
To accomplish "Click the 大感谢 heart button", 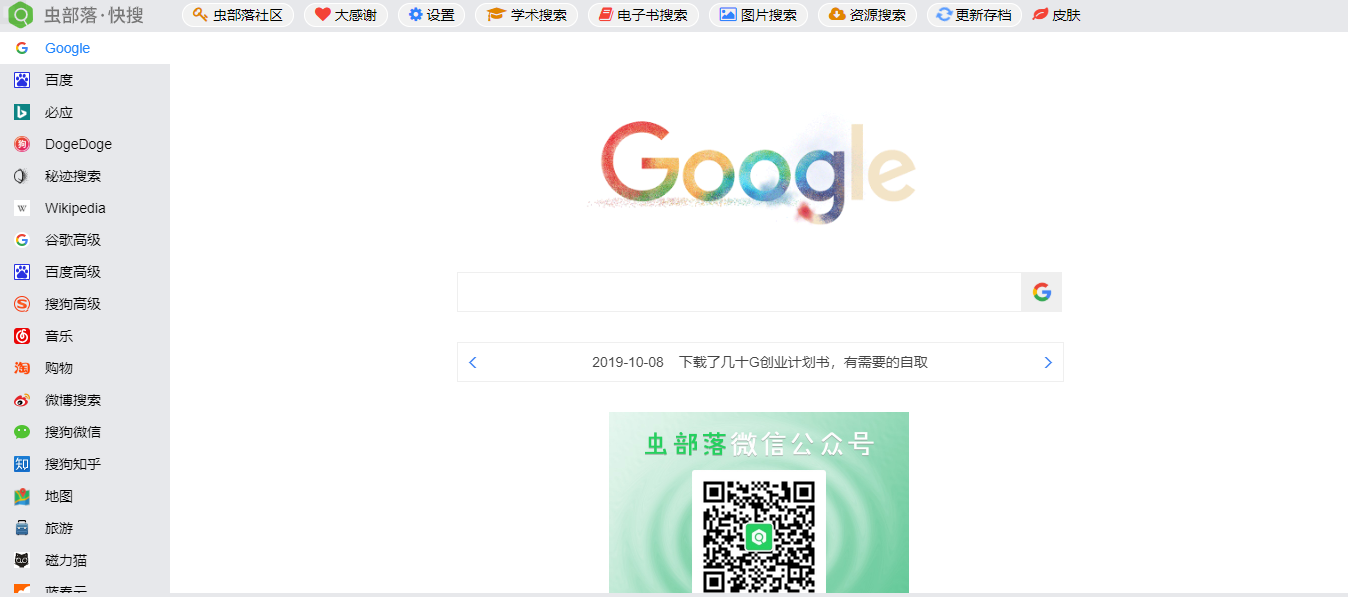I will tap(346, 15).
